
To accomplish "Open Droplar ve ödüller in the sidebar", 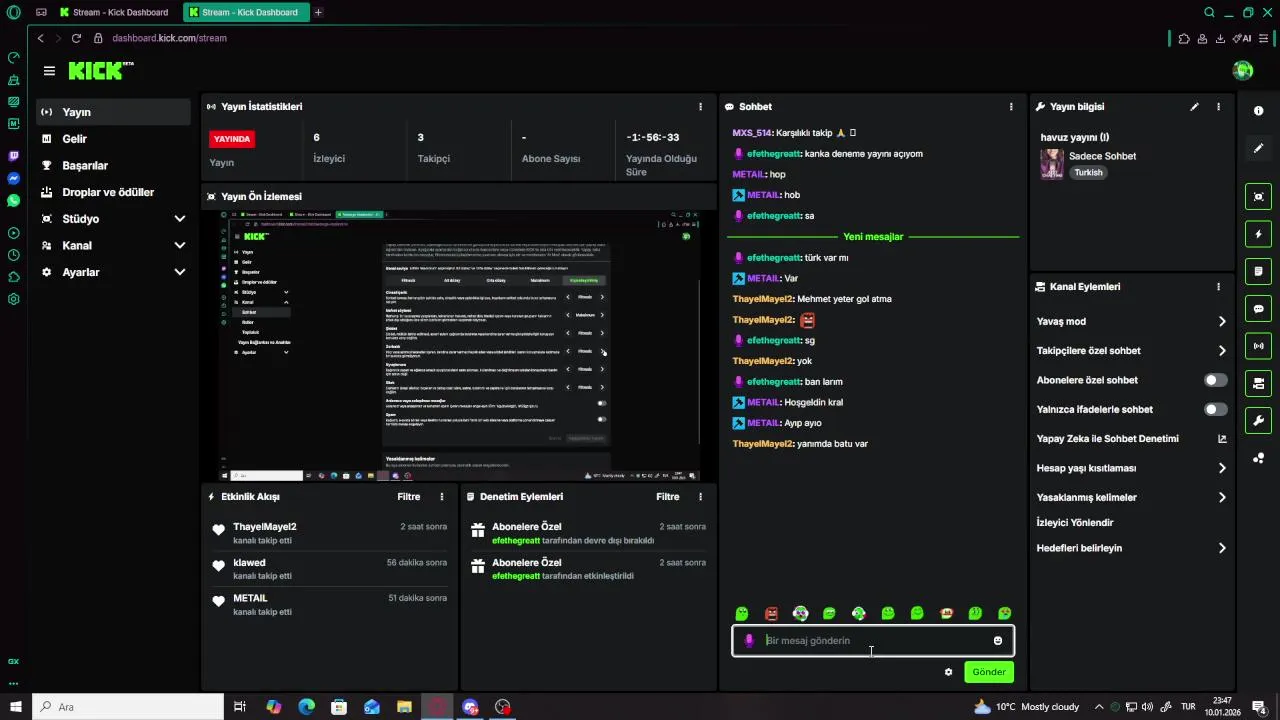I will coord(113,192).
